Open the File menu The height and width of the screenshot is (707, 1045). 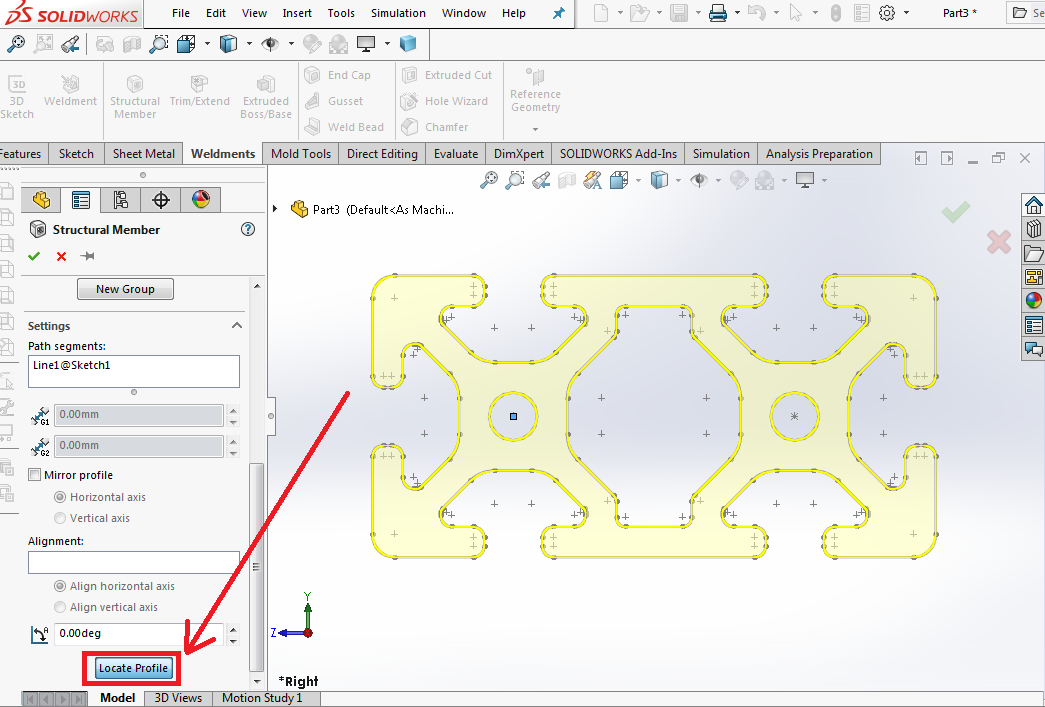[181, 13]
